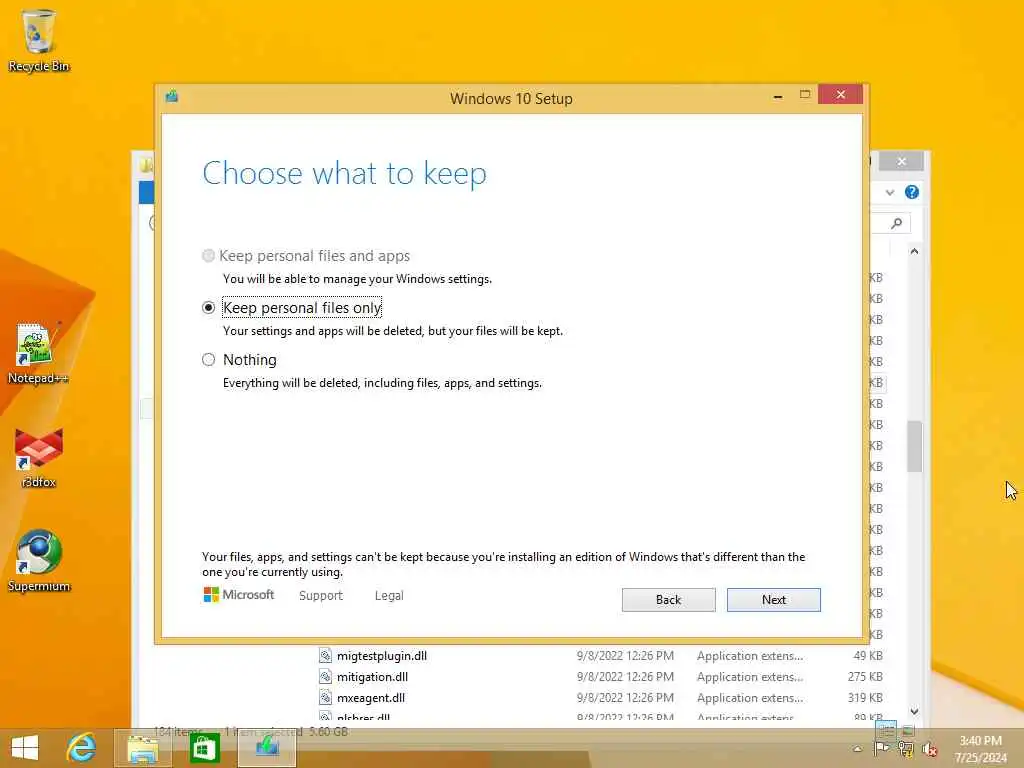Launch the r3dfox desktop shortcut
This screenshot has width=1024, height=768.
pyautogui.click(x=39, y=457)
